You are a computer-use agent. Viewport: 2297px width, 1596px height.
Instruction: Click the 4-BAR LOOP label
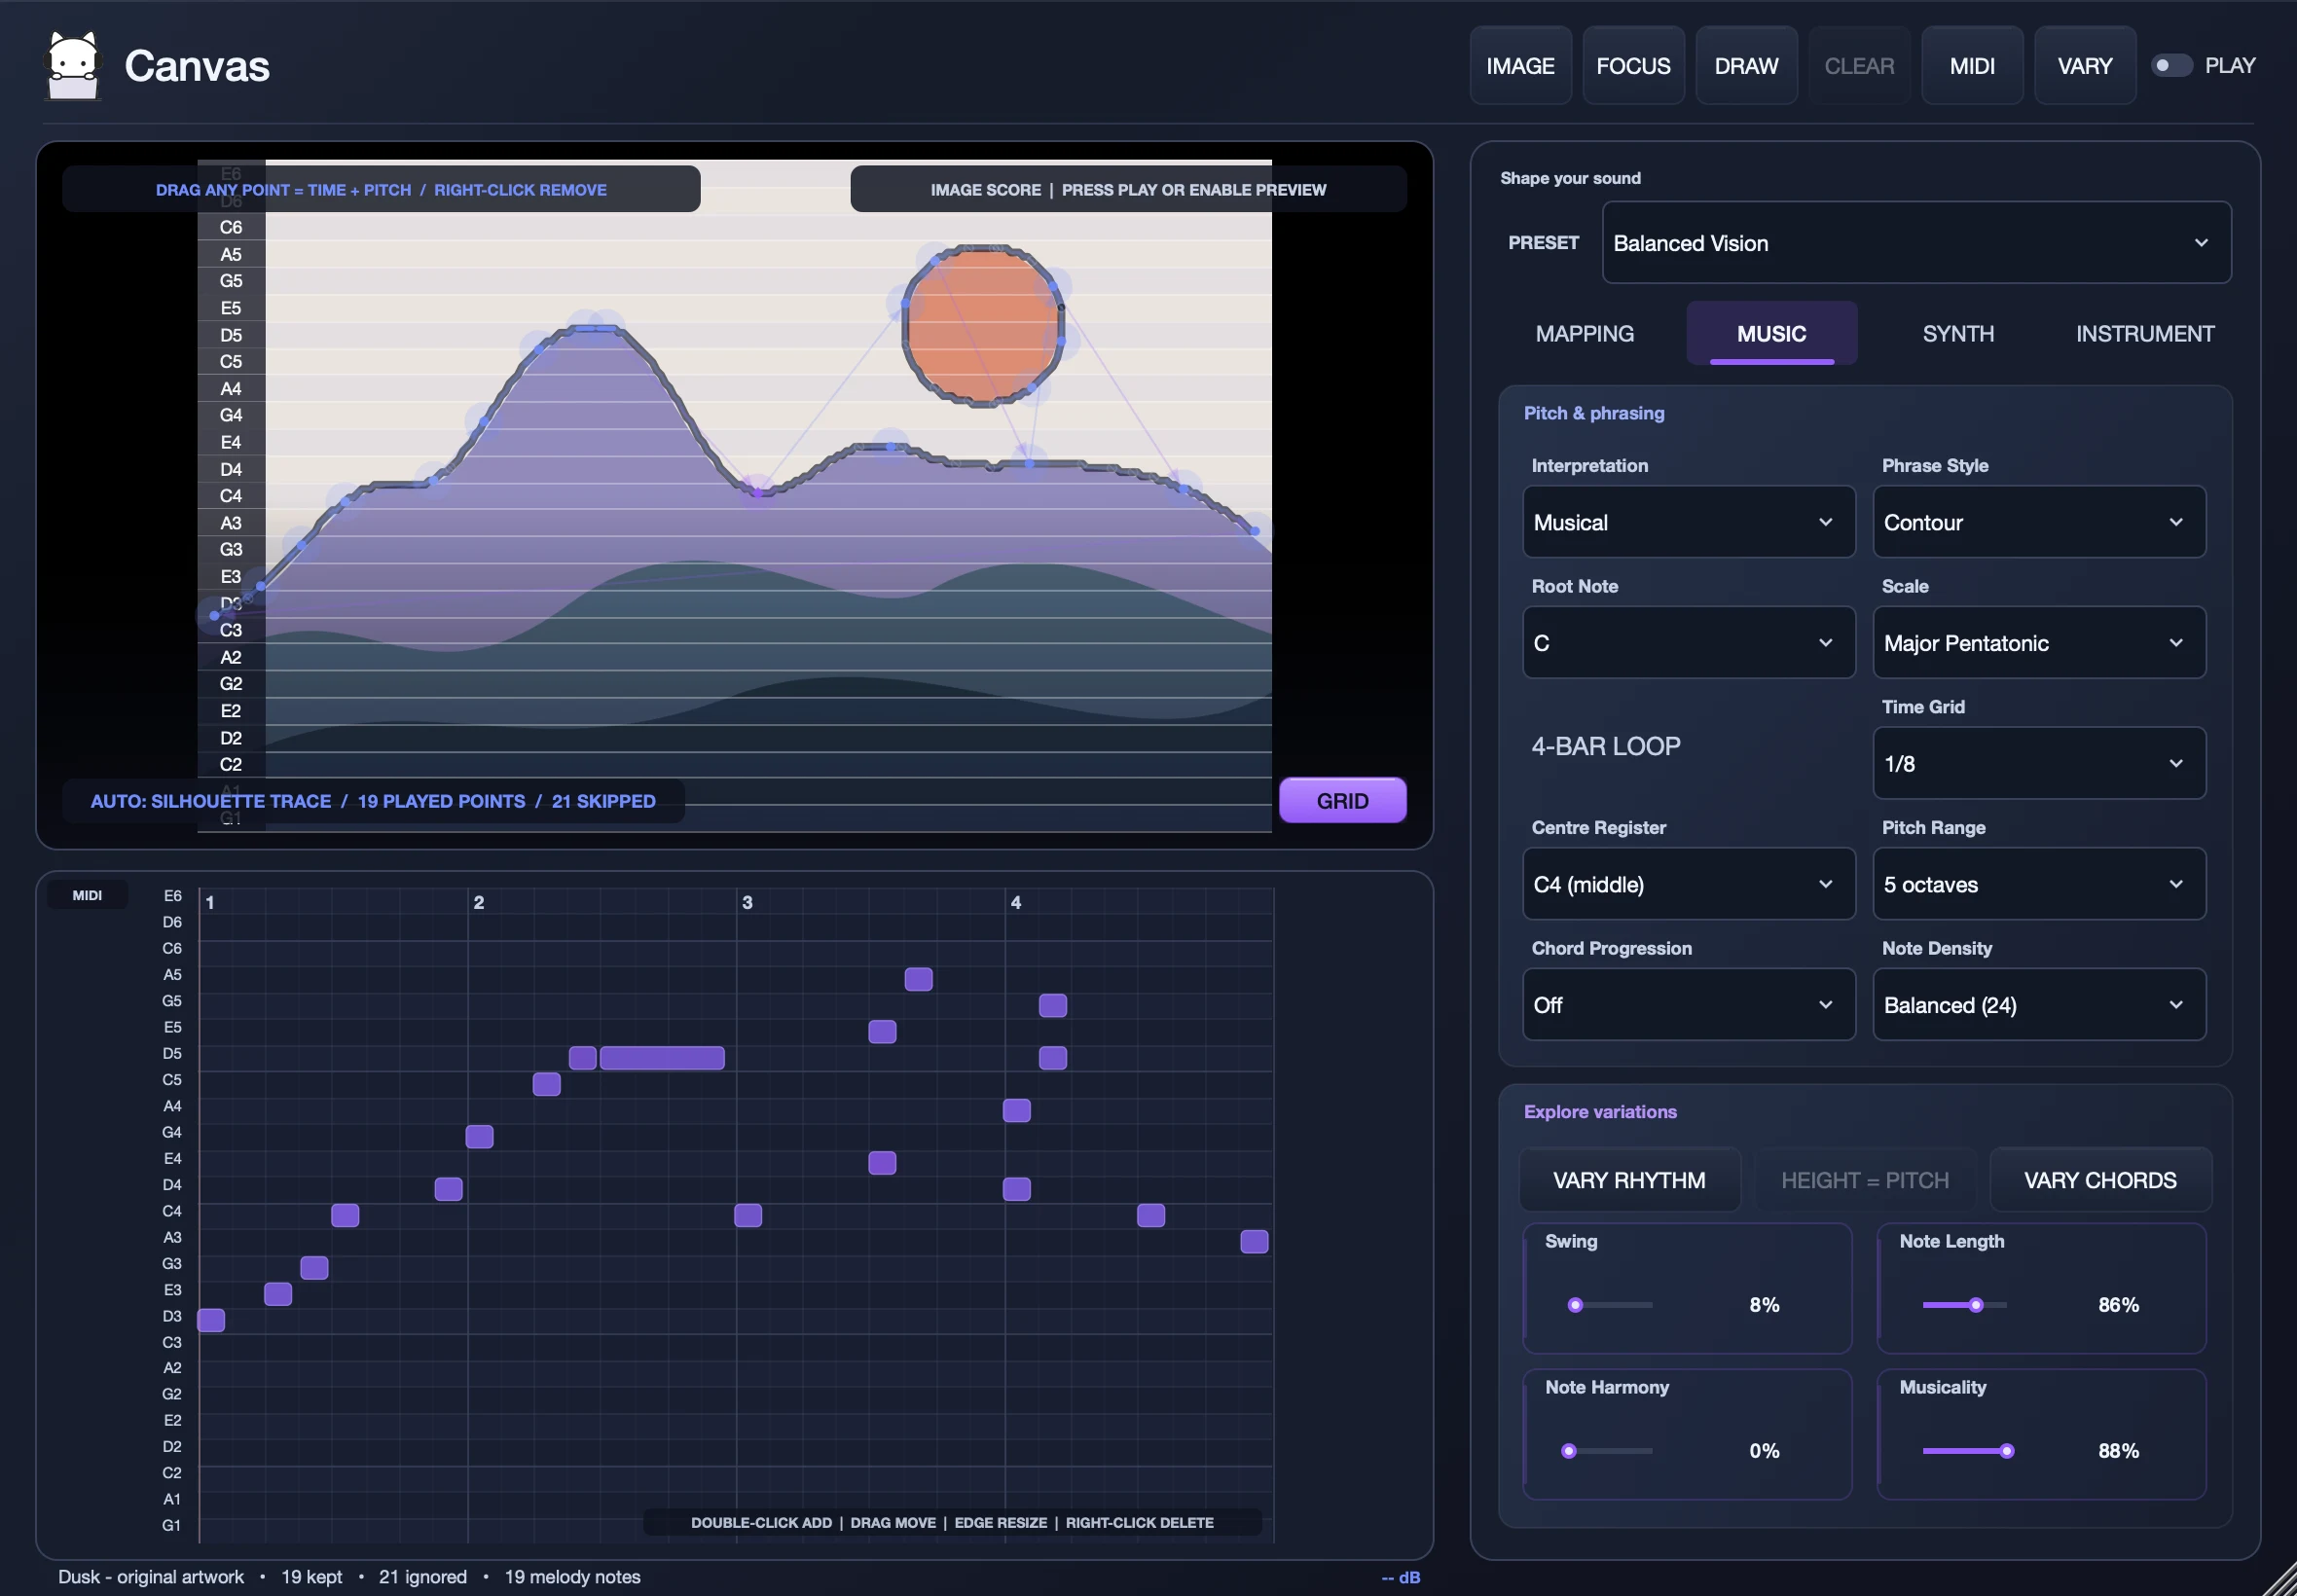pyautogui.click(x=1606, y=746)
